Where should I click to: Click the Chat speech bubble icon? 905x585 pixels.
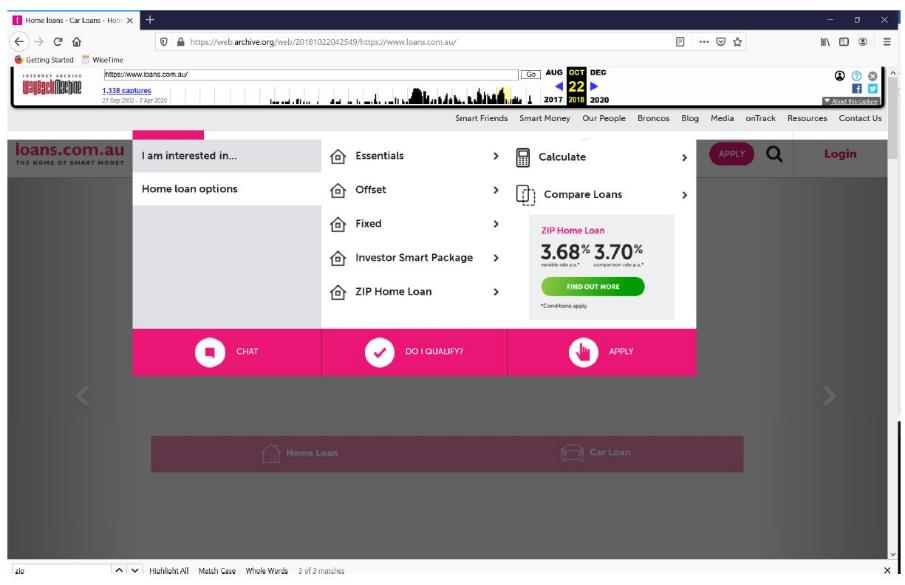point(210,351)
